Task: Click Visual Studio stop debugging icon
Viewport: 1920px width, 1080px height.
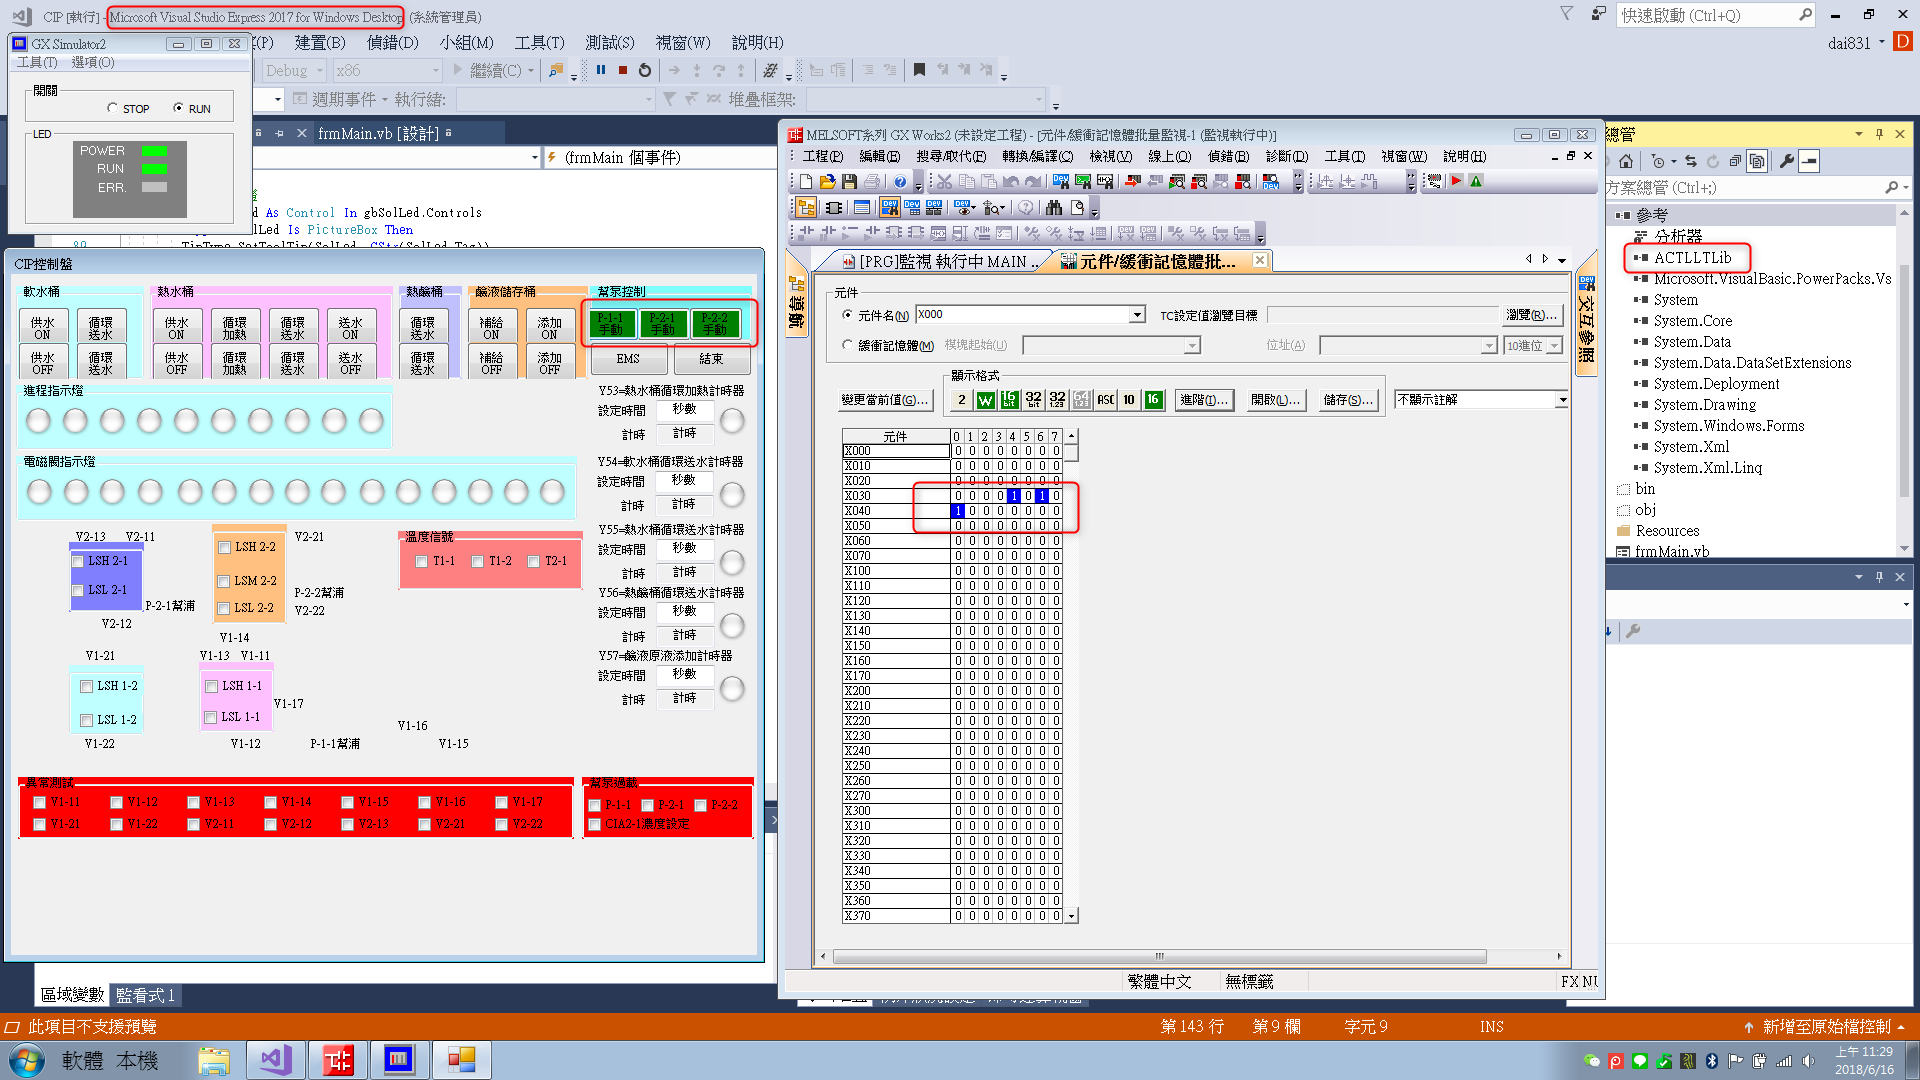Action: (623, 70)
